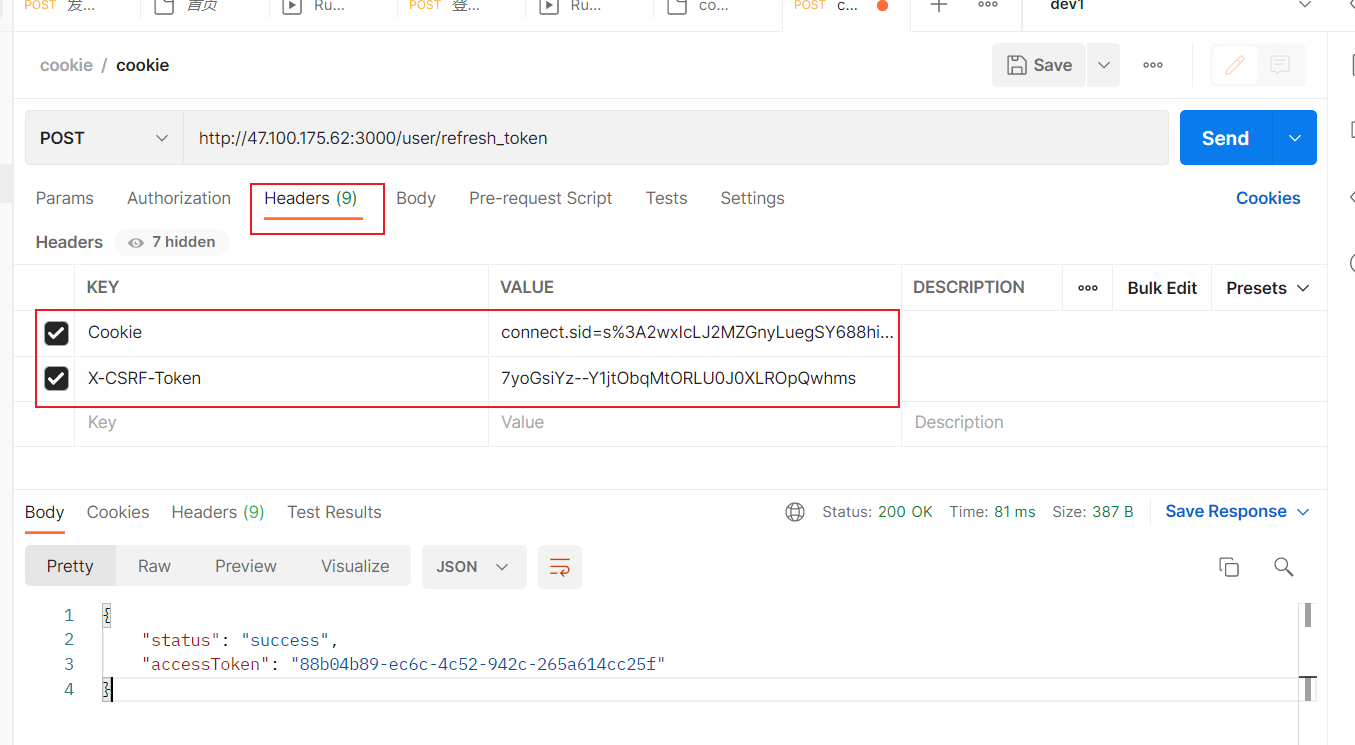The width and height of the screenshot is (1355, 745).
Task: Open the response Cookies tab
Action: click(x=118, y=512)
